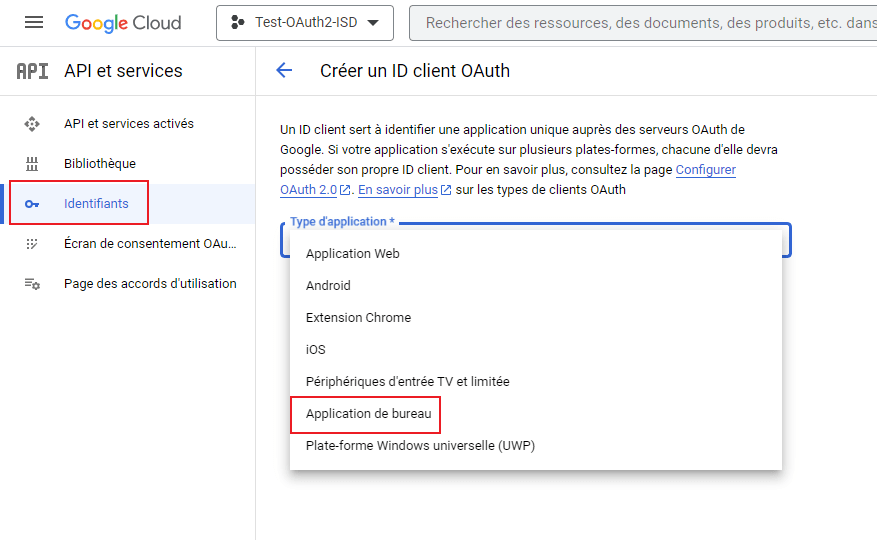
Task: Open the hamburger navigation menu
Action: pos(34,22)
